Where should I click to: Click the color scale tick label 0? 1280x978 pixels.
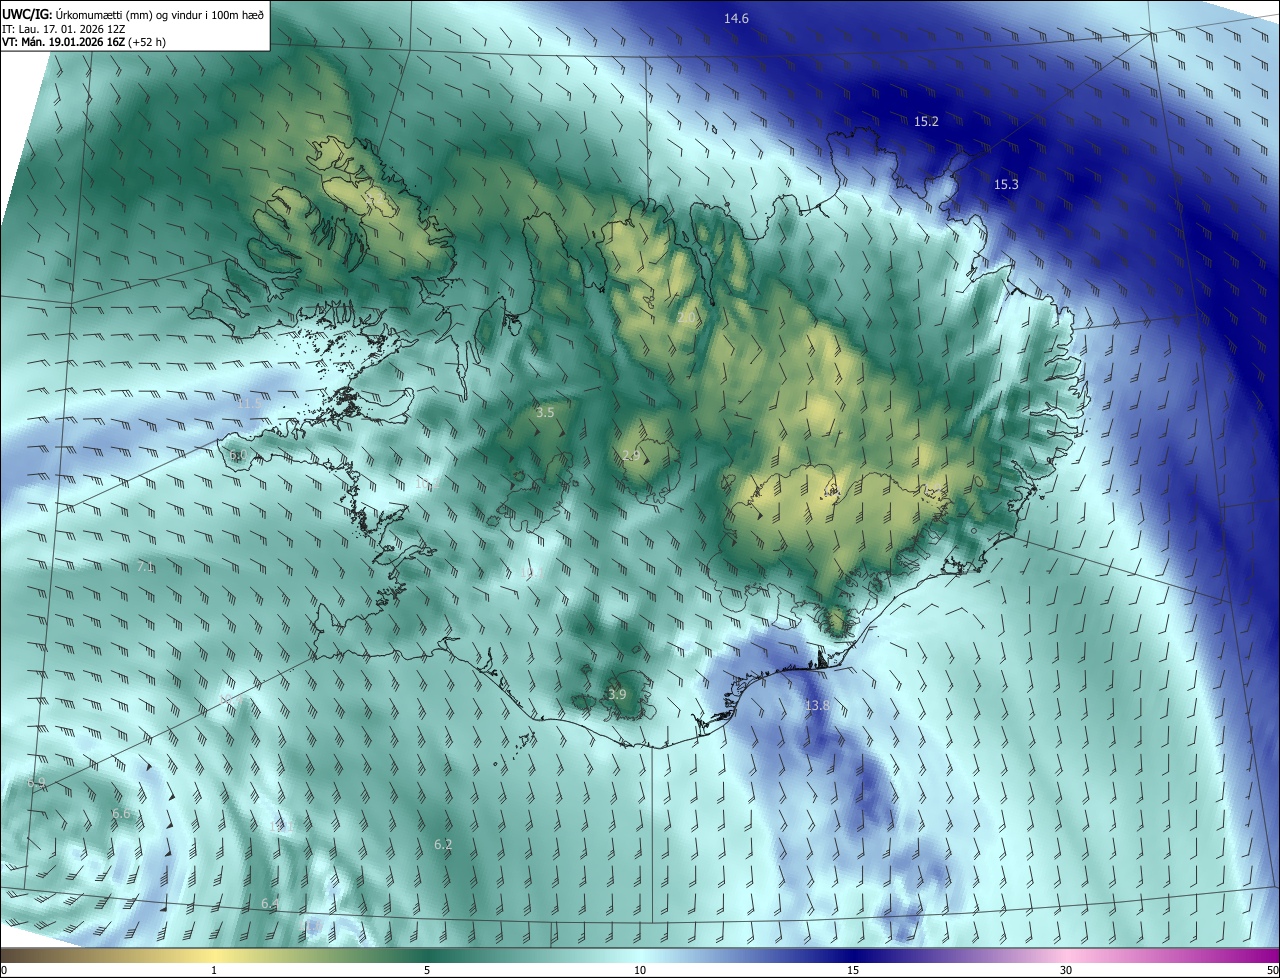pyautogui.click(x=4, y=970)
